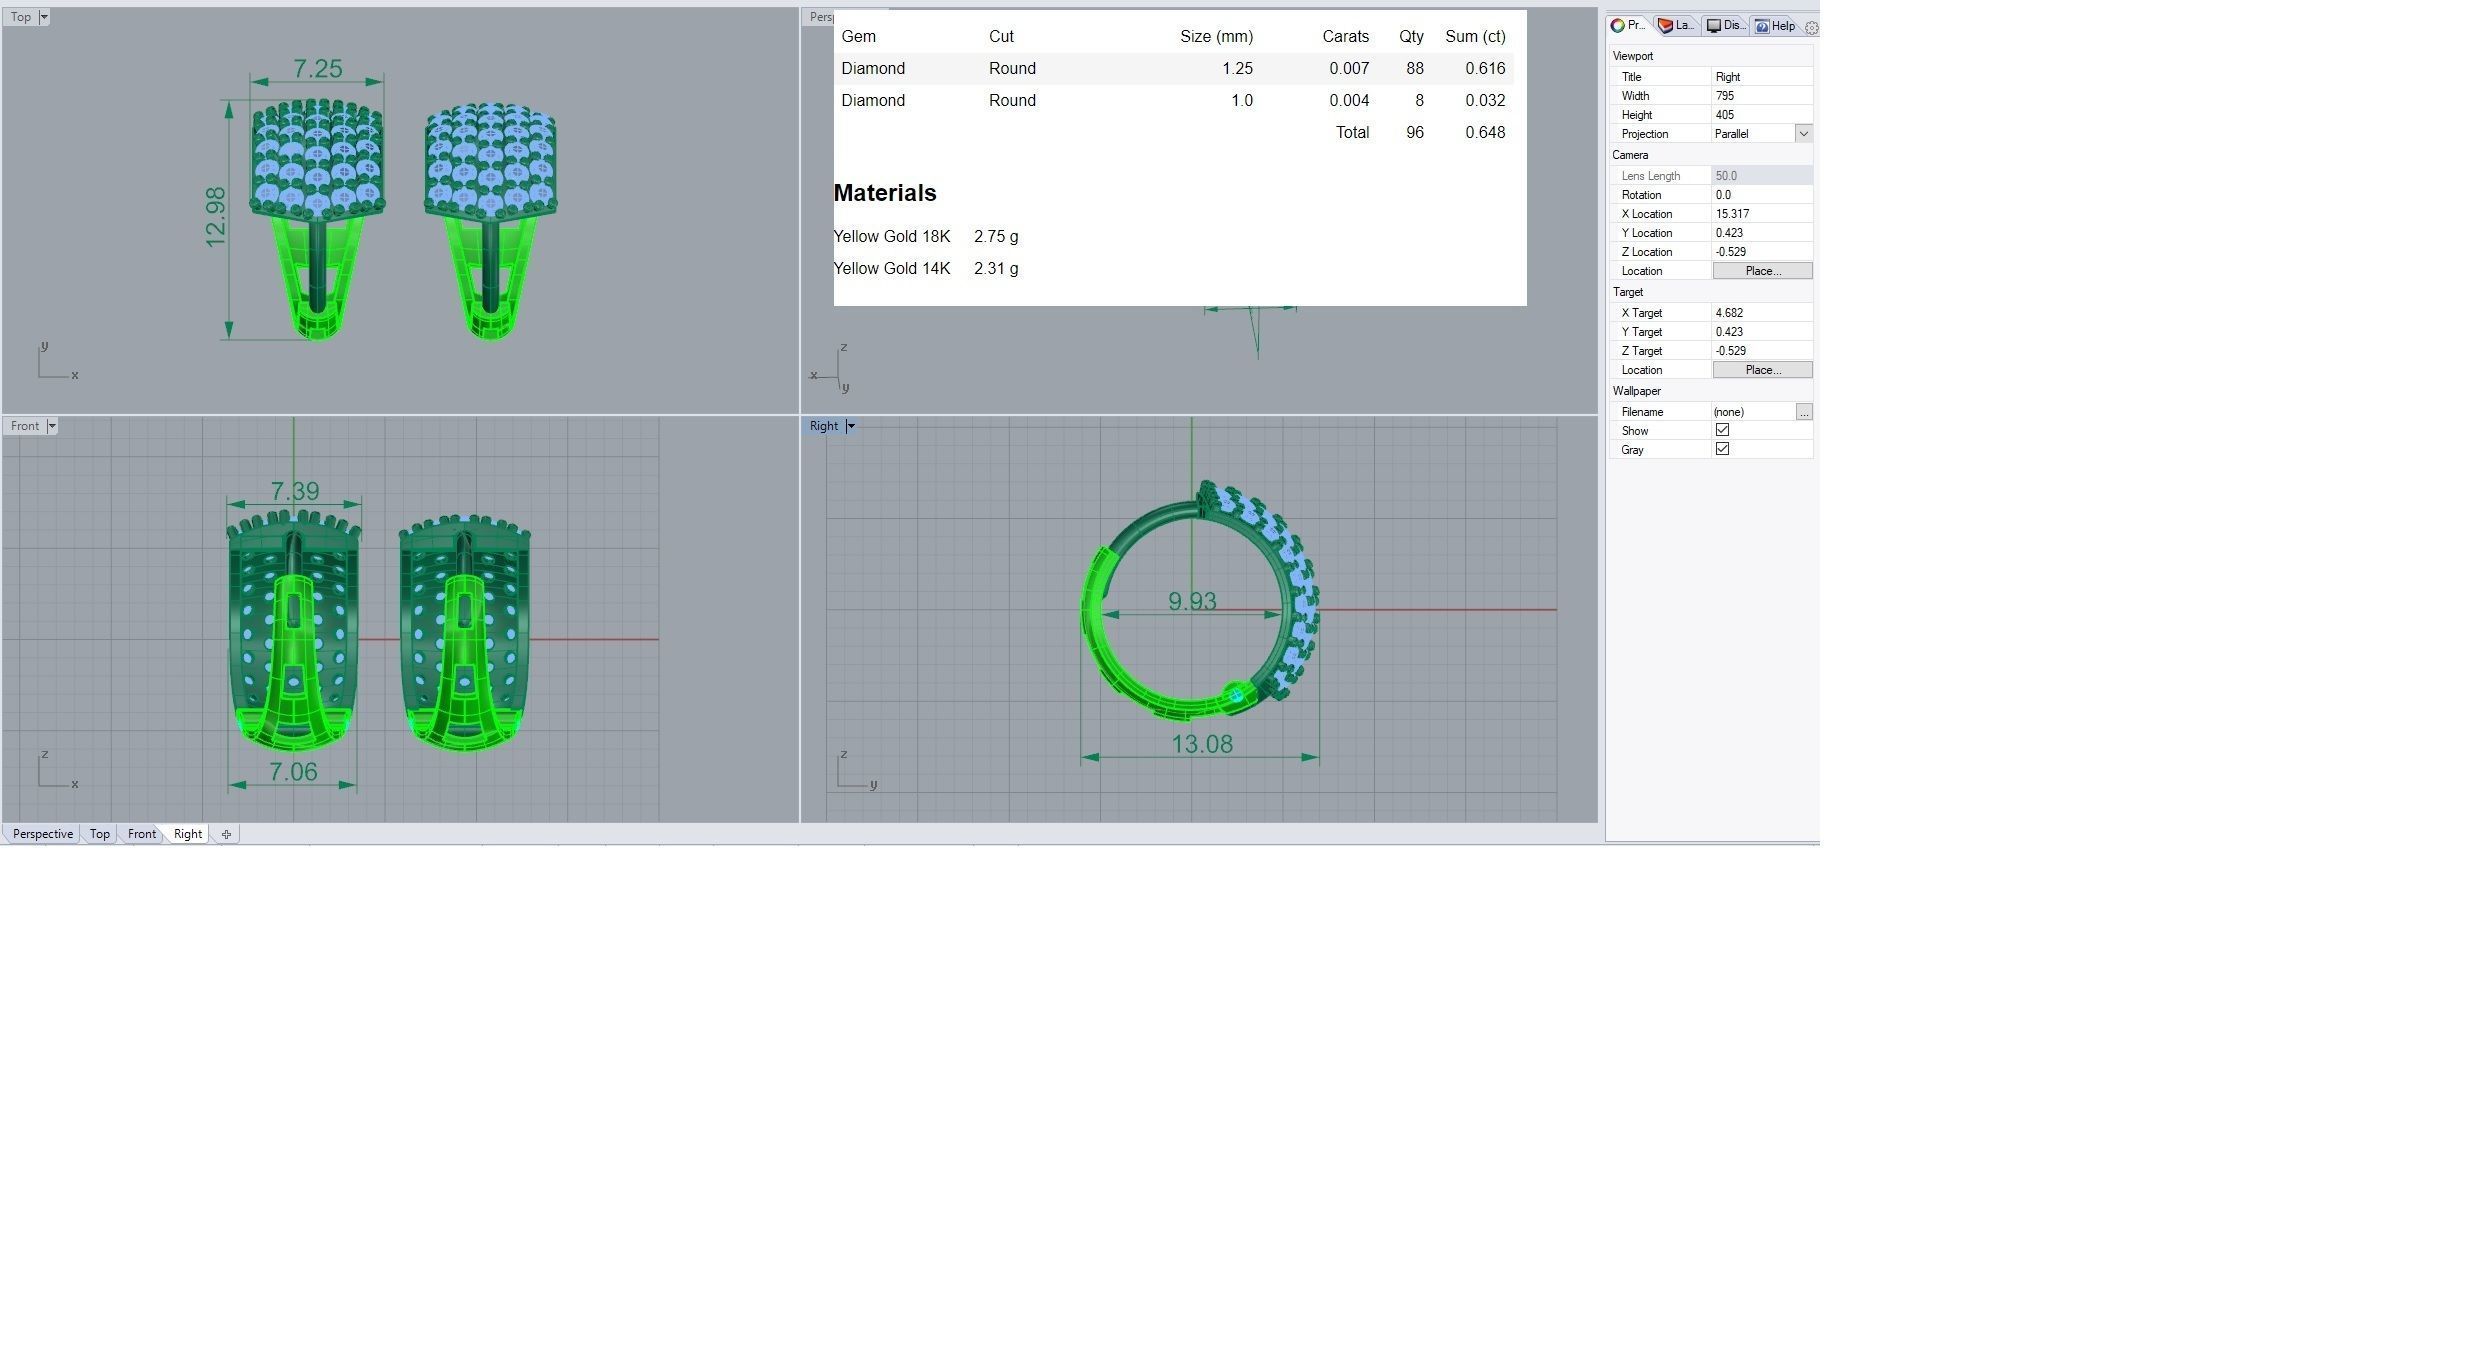Click the viewport Title field showing Right
Viewport: 2478px width, 1352px height.
(1760, 77)
